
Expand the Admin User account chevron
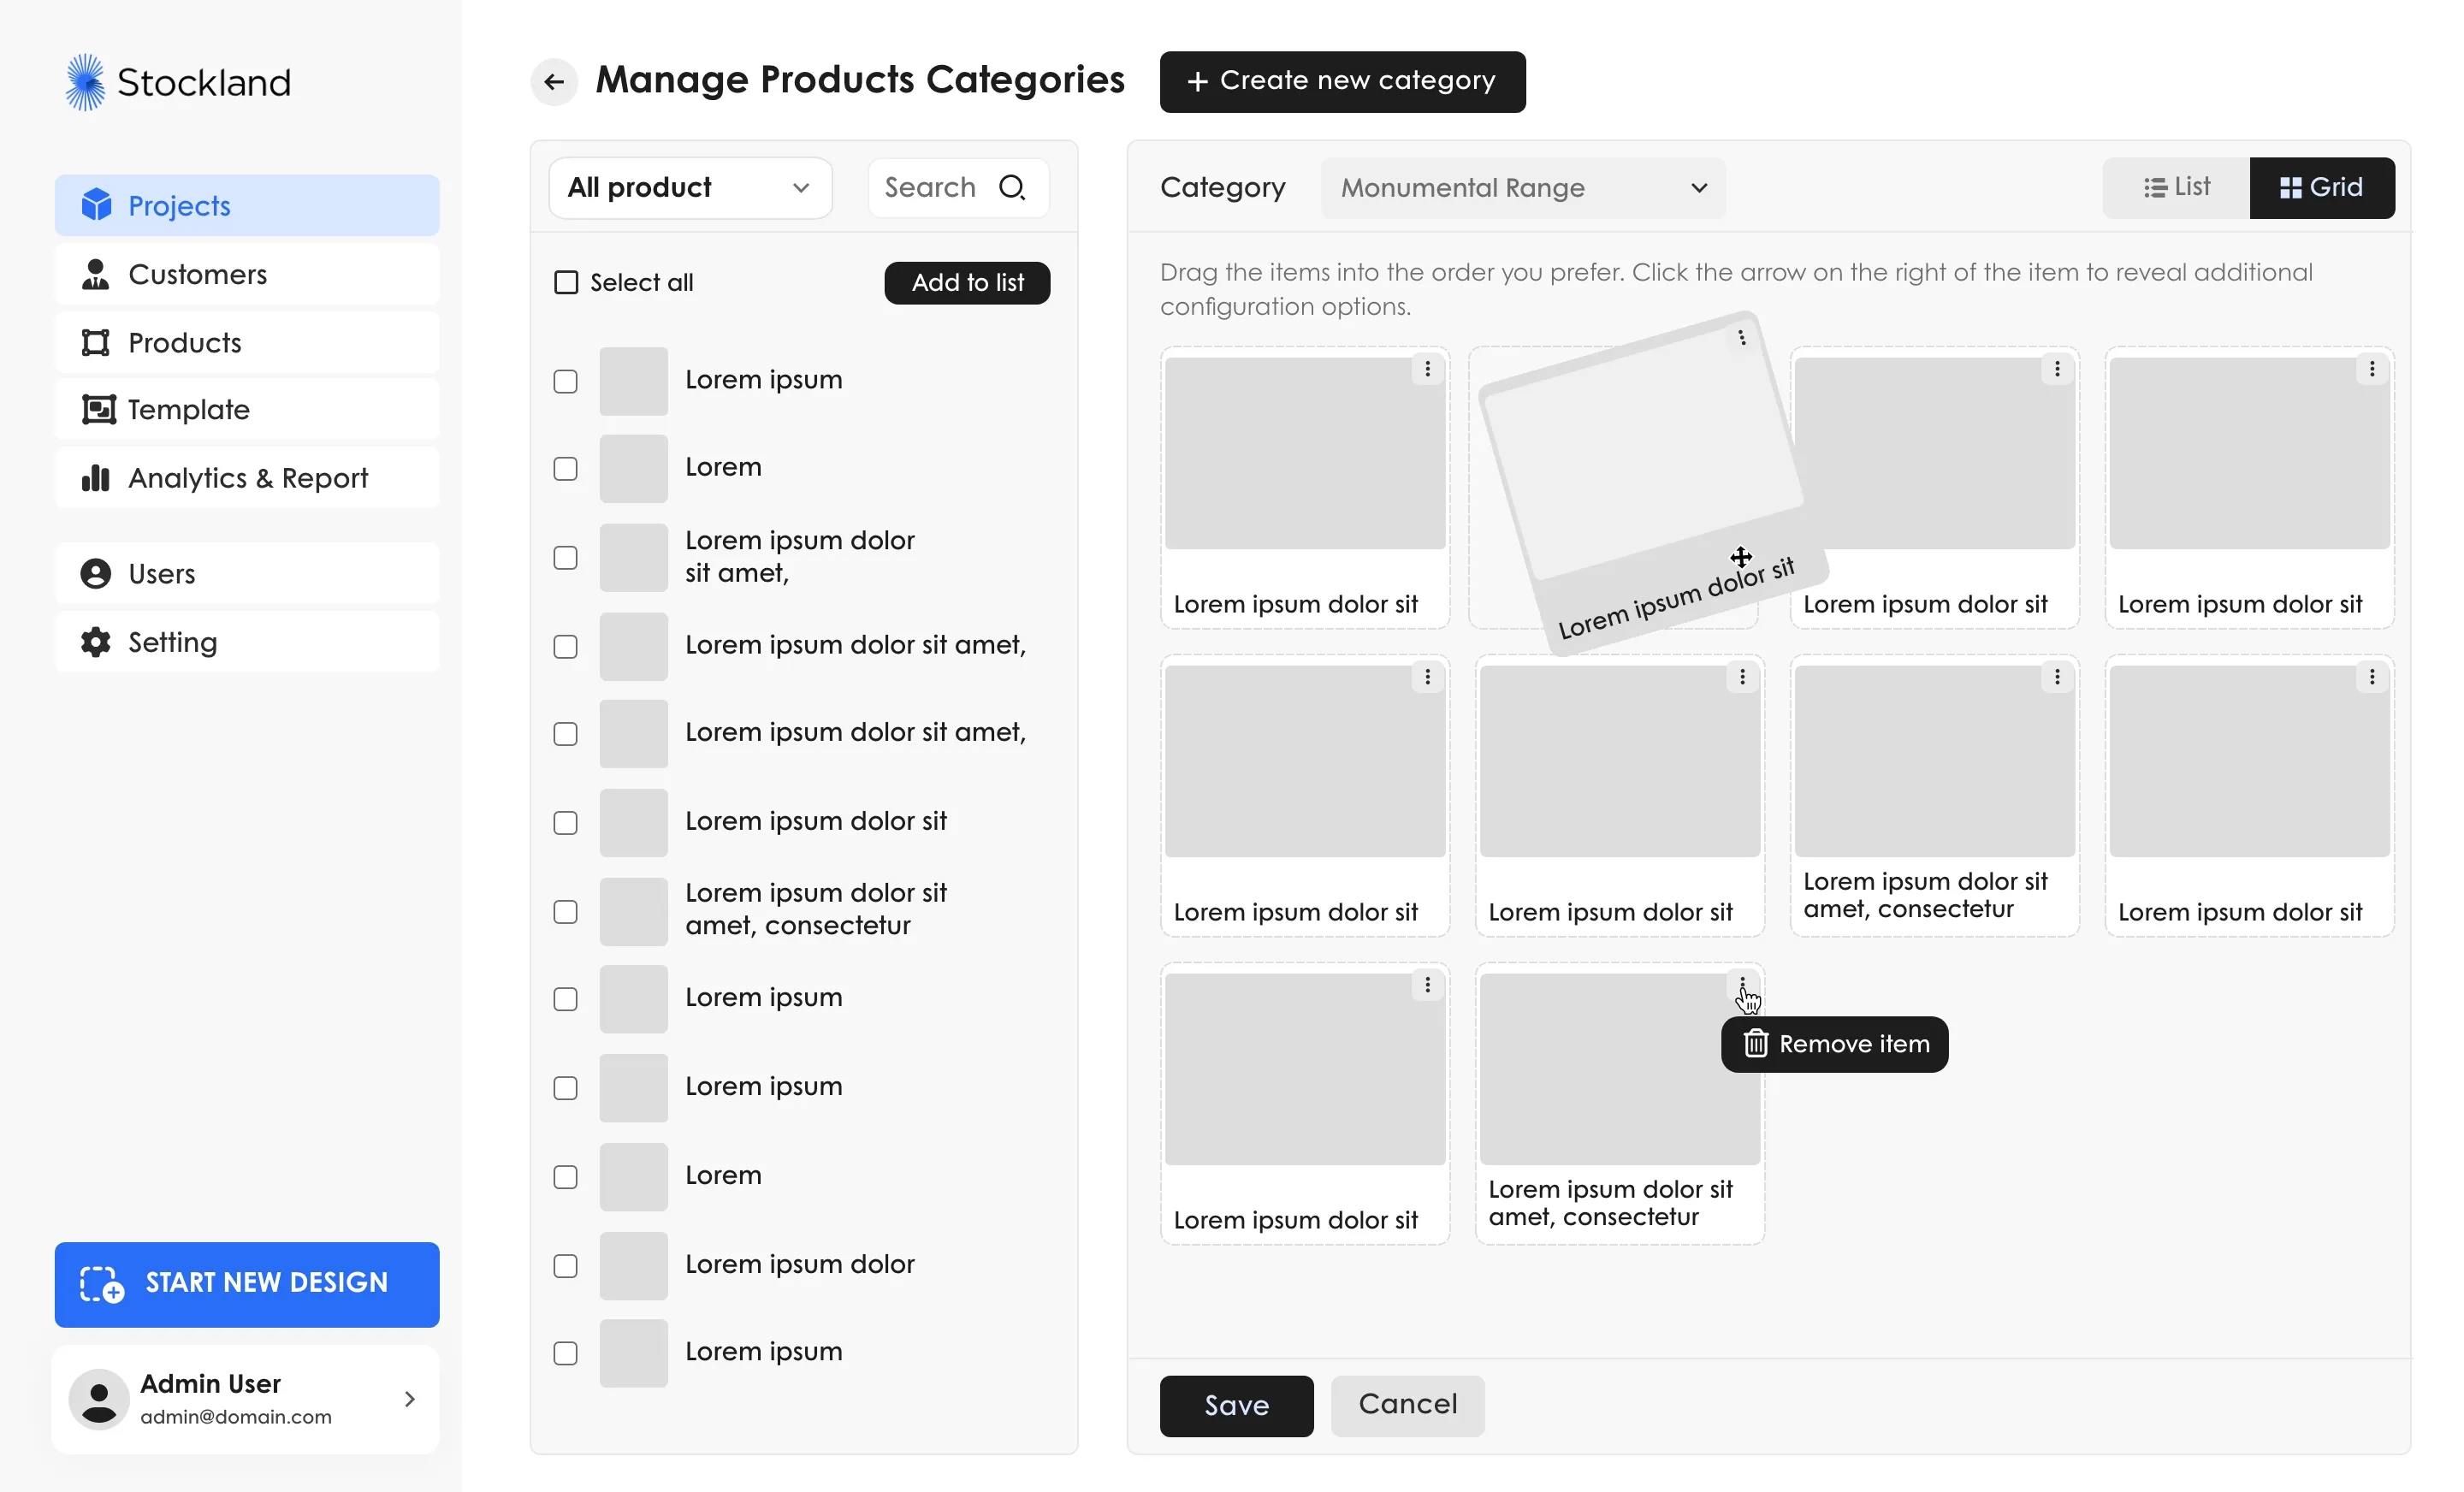pyautogui.click(x=409, y=1399)
